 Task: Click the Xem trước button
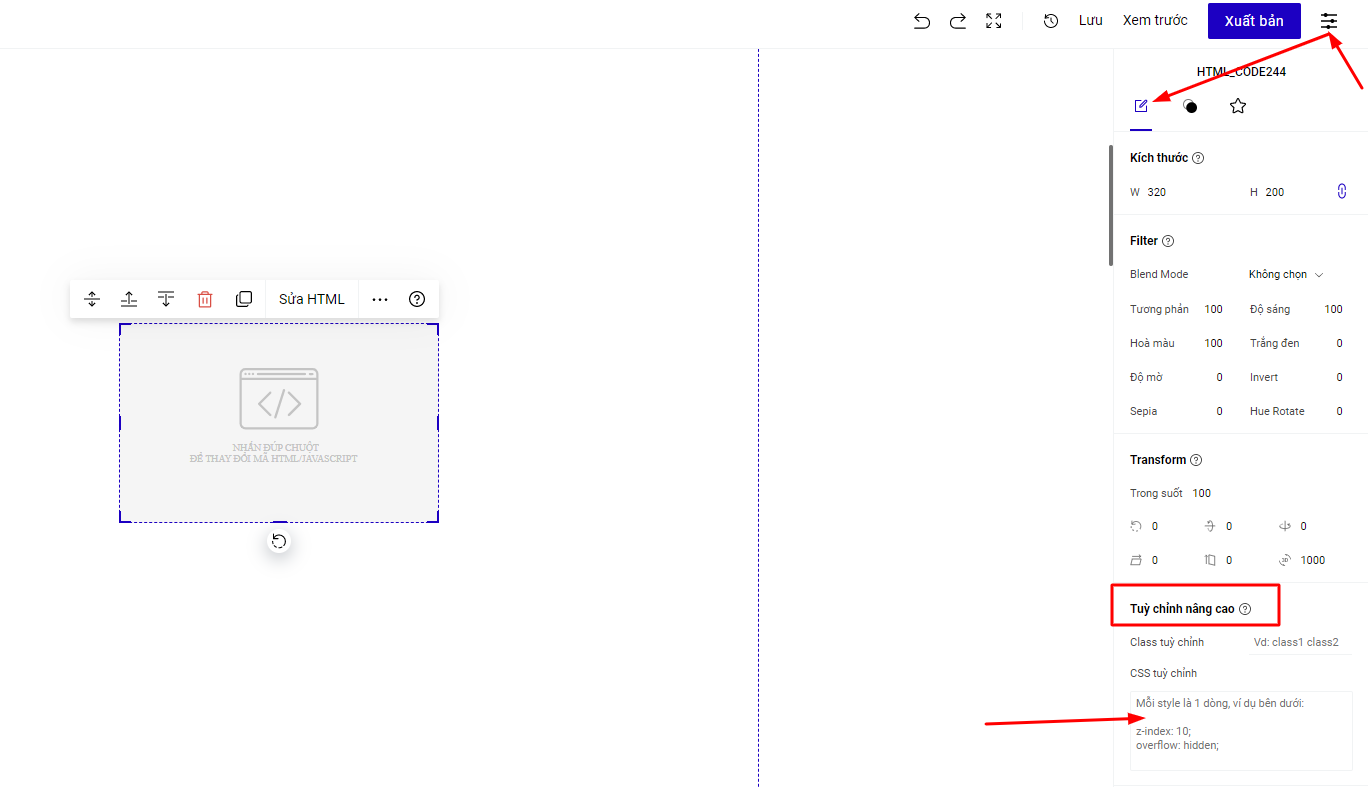[x=1155, y=21]
